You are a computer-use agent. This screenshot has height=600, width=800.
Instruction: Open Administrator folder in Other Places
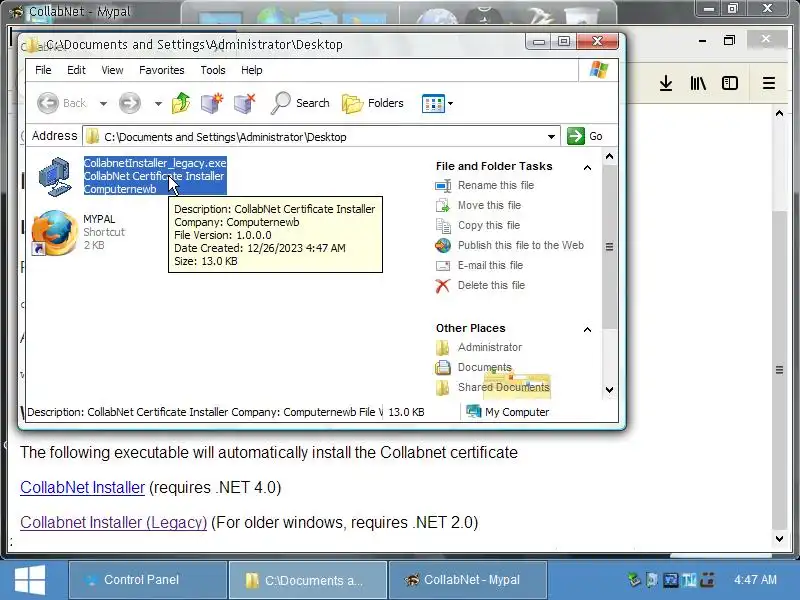pos(490,347)
